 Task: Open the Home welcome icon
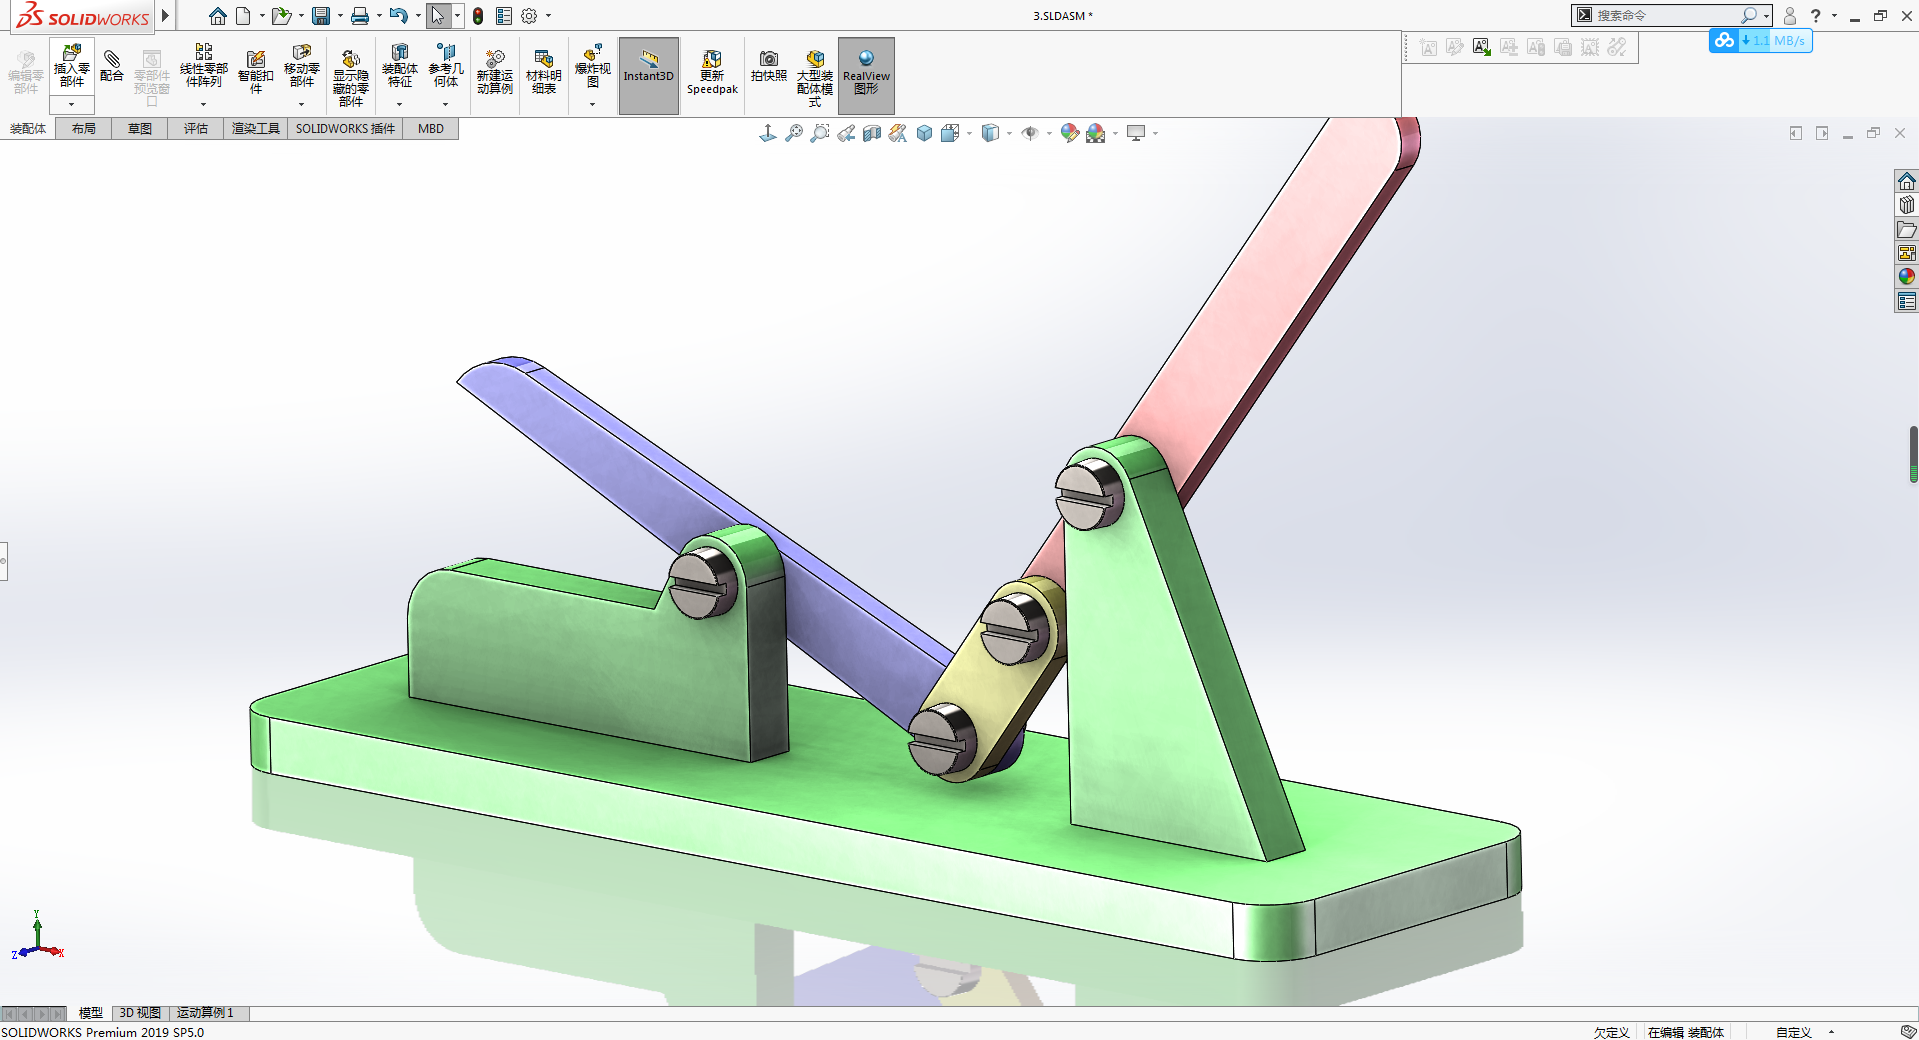click(x=217, y=16)
